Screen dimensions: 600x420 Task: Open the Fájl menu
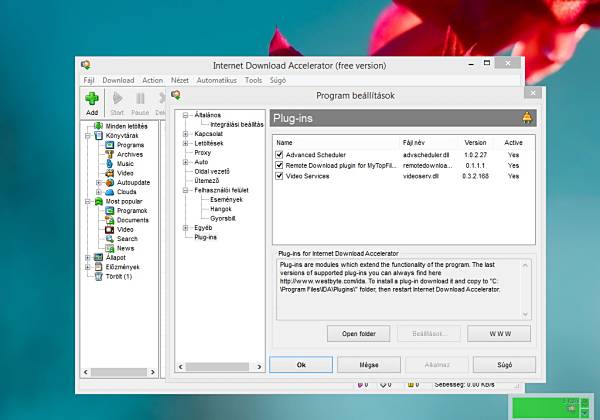pos(89,80)
